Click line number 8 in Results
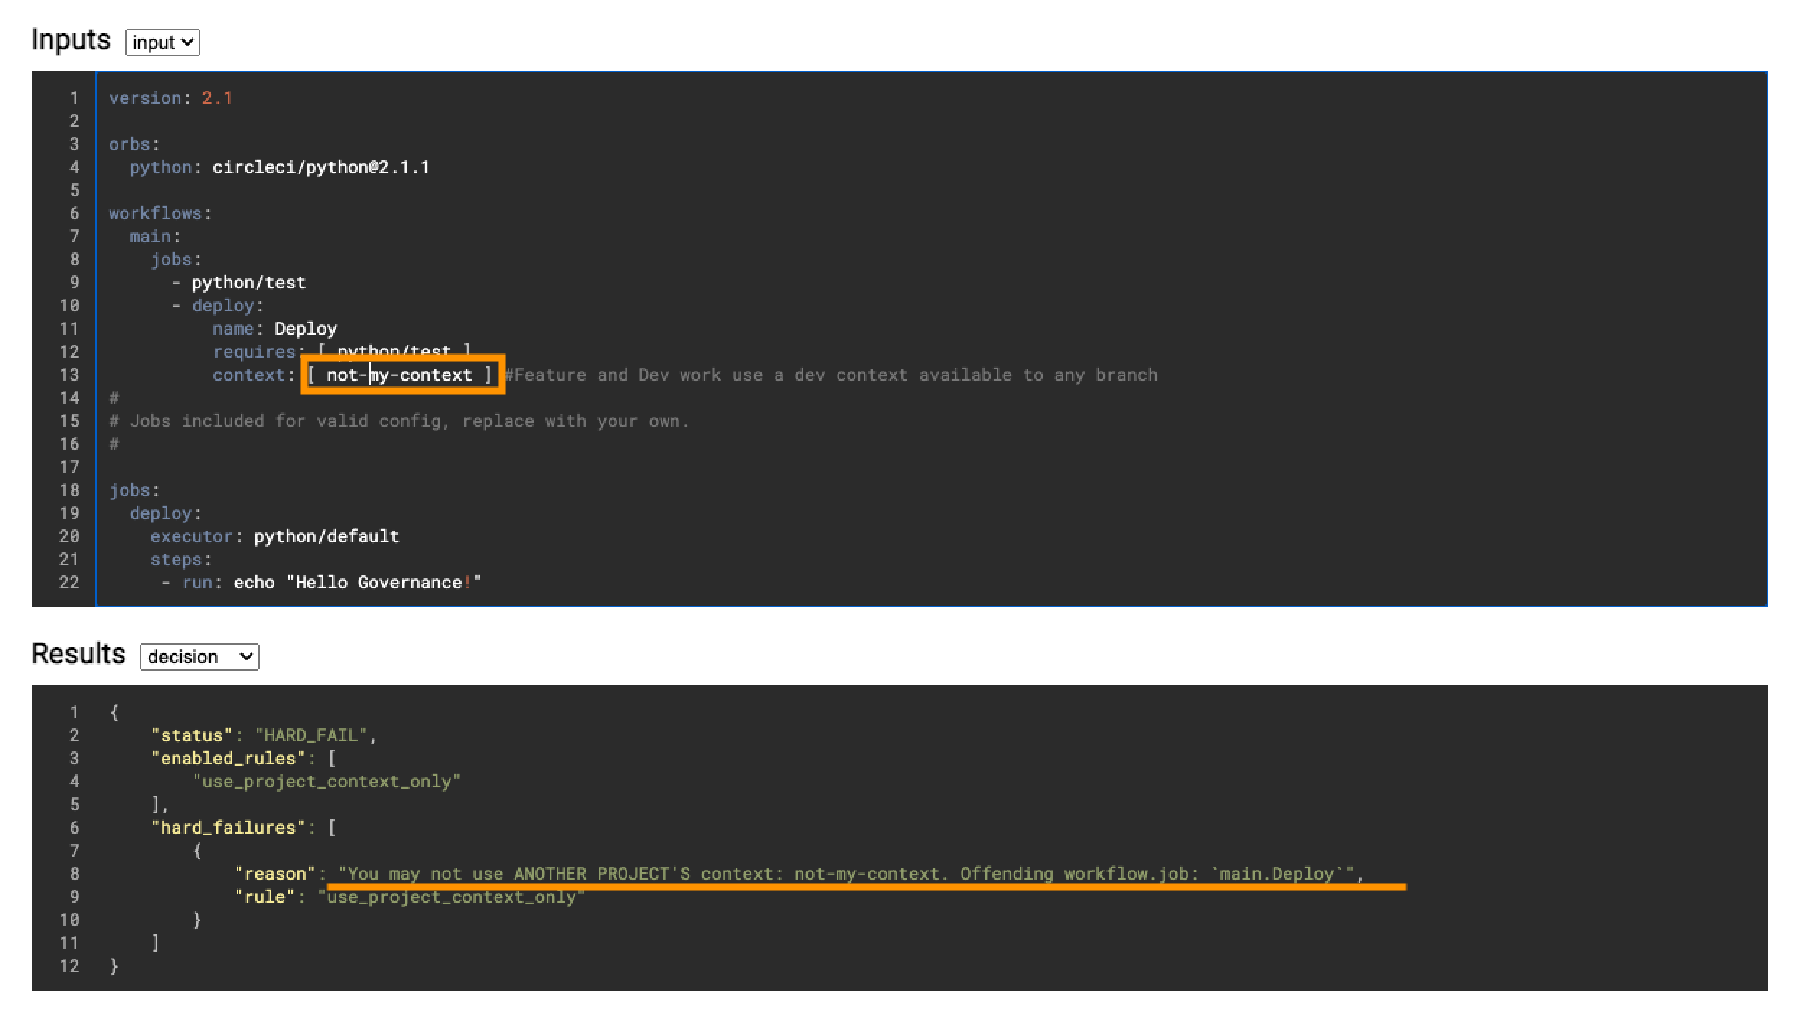The image size is (1800, 1021). pyautogui.click(x=73, y=874)
